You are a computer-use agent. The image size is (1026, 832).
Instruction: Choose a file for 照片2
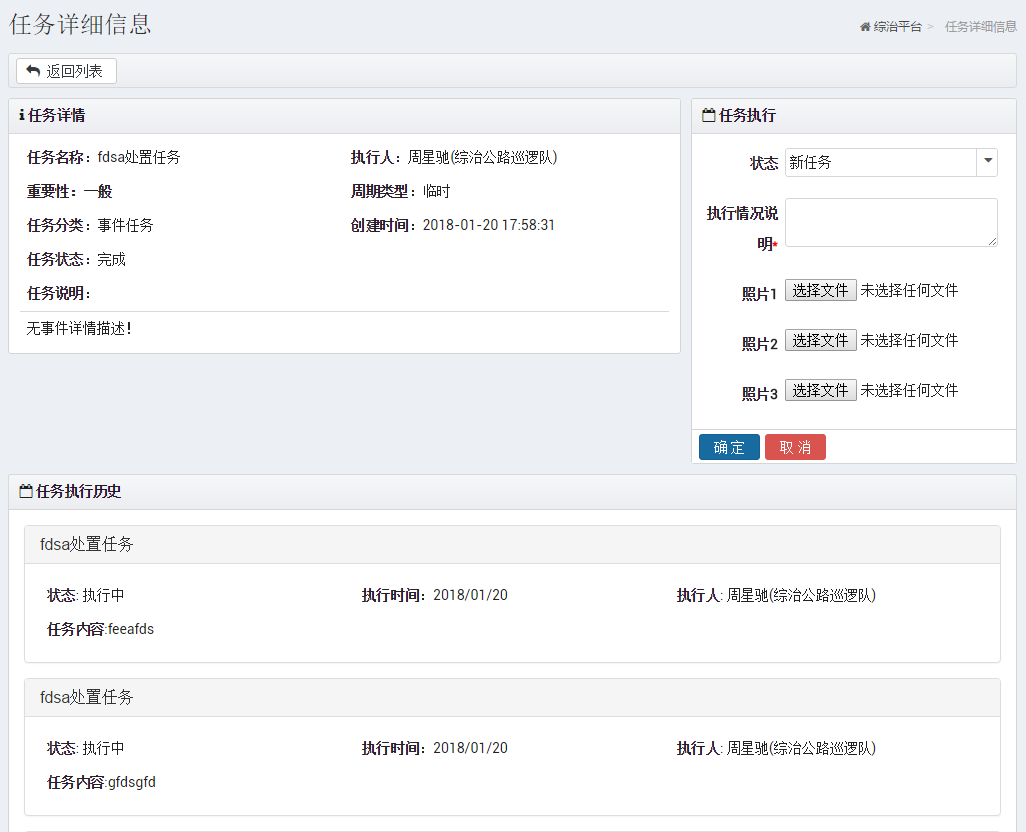point(820,340)
